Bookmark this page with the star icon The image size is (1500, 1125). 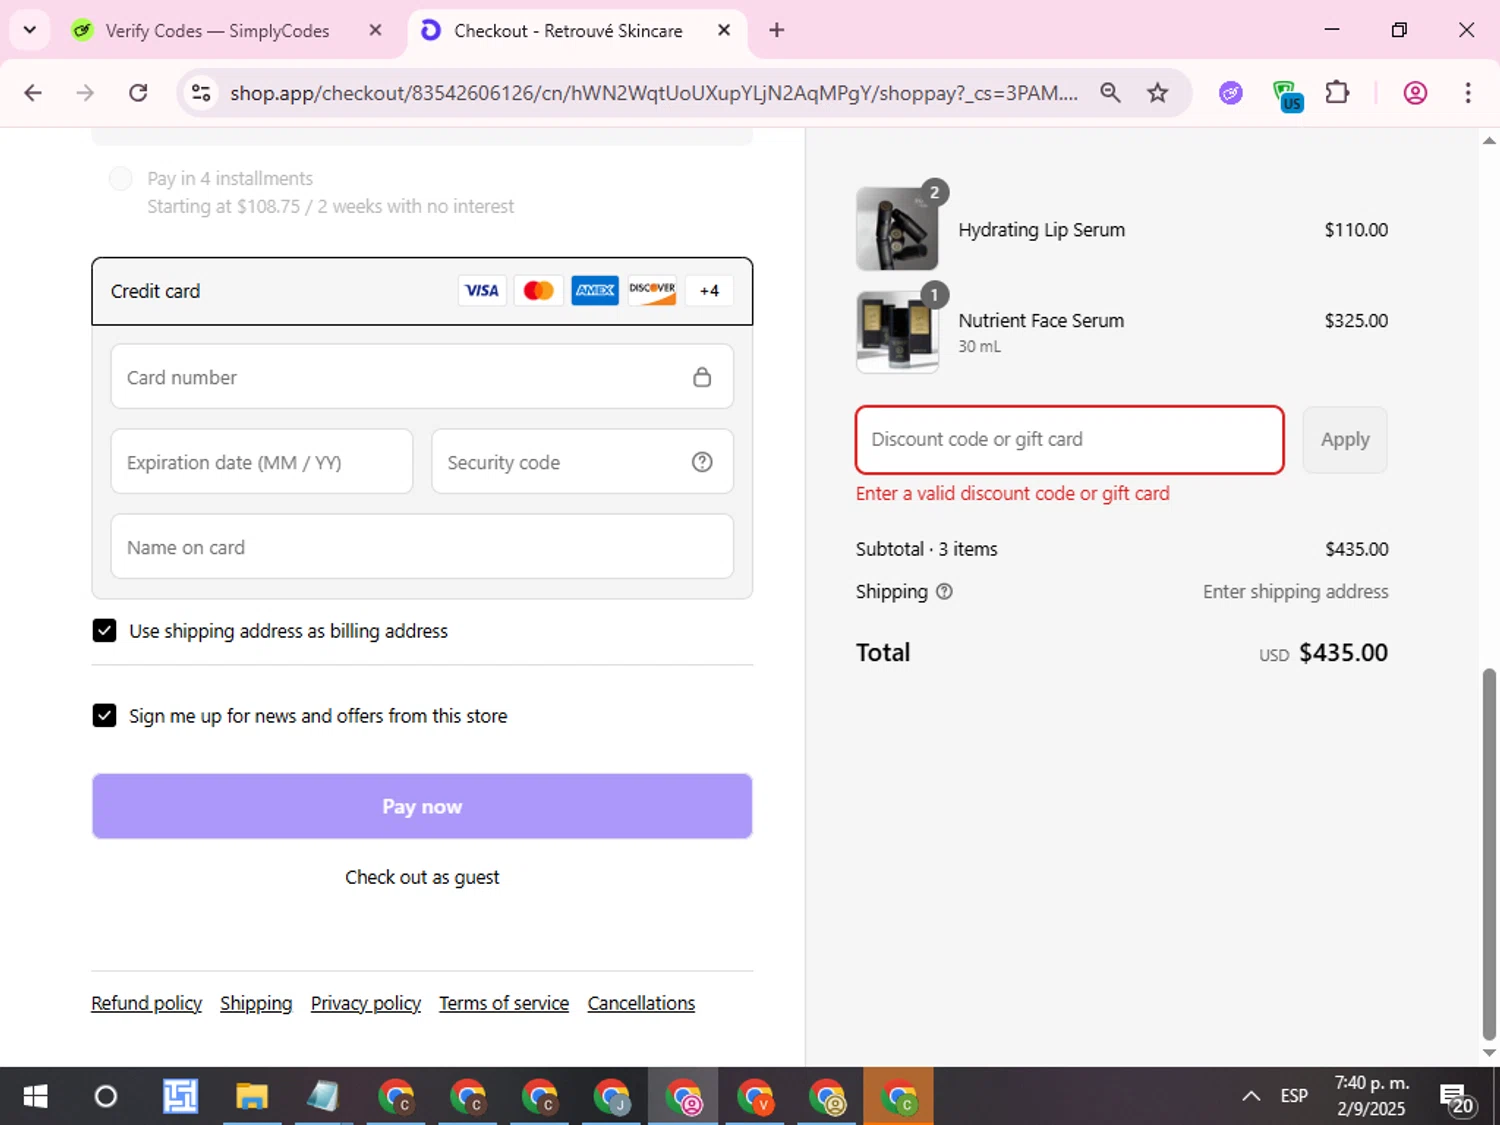coord(1157,93)
